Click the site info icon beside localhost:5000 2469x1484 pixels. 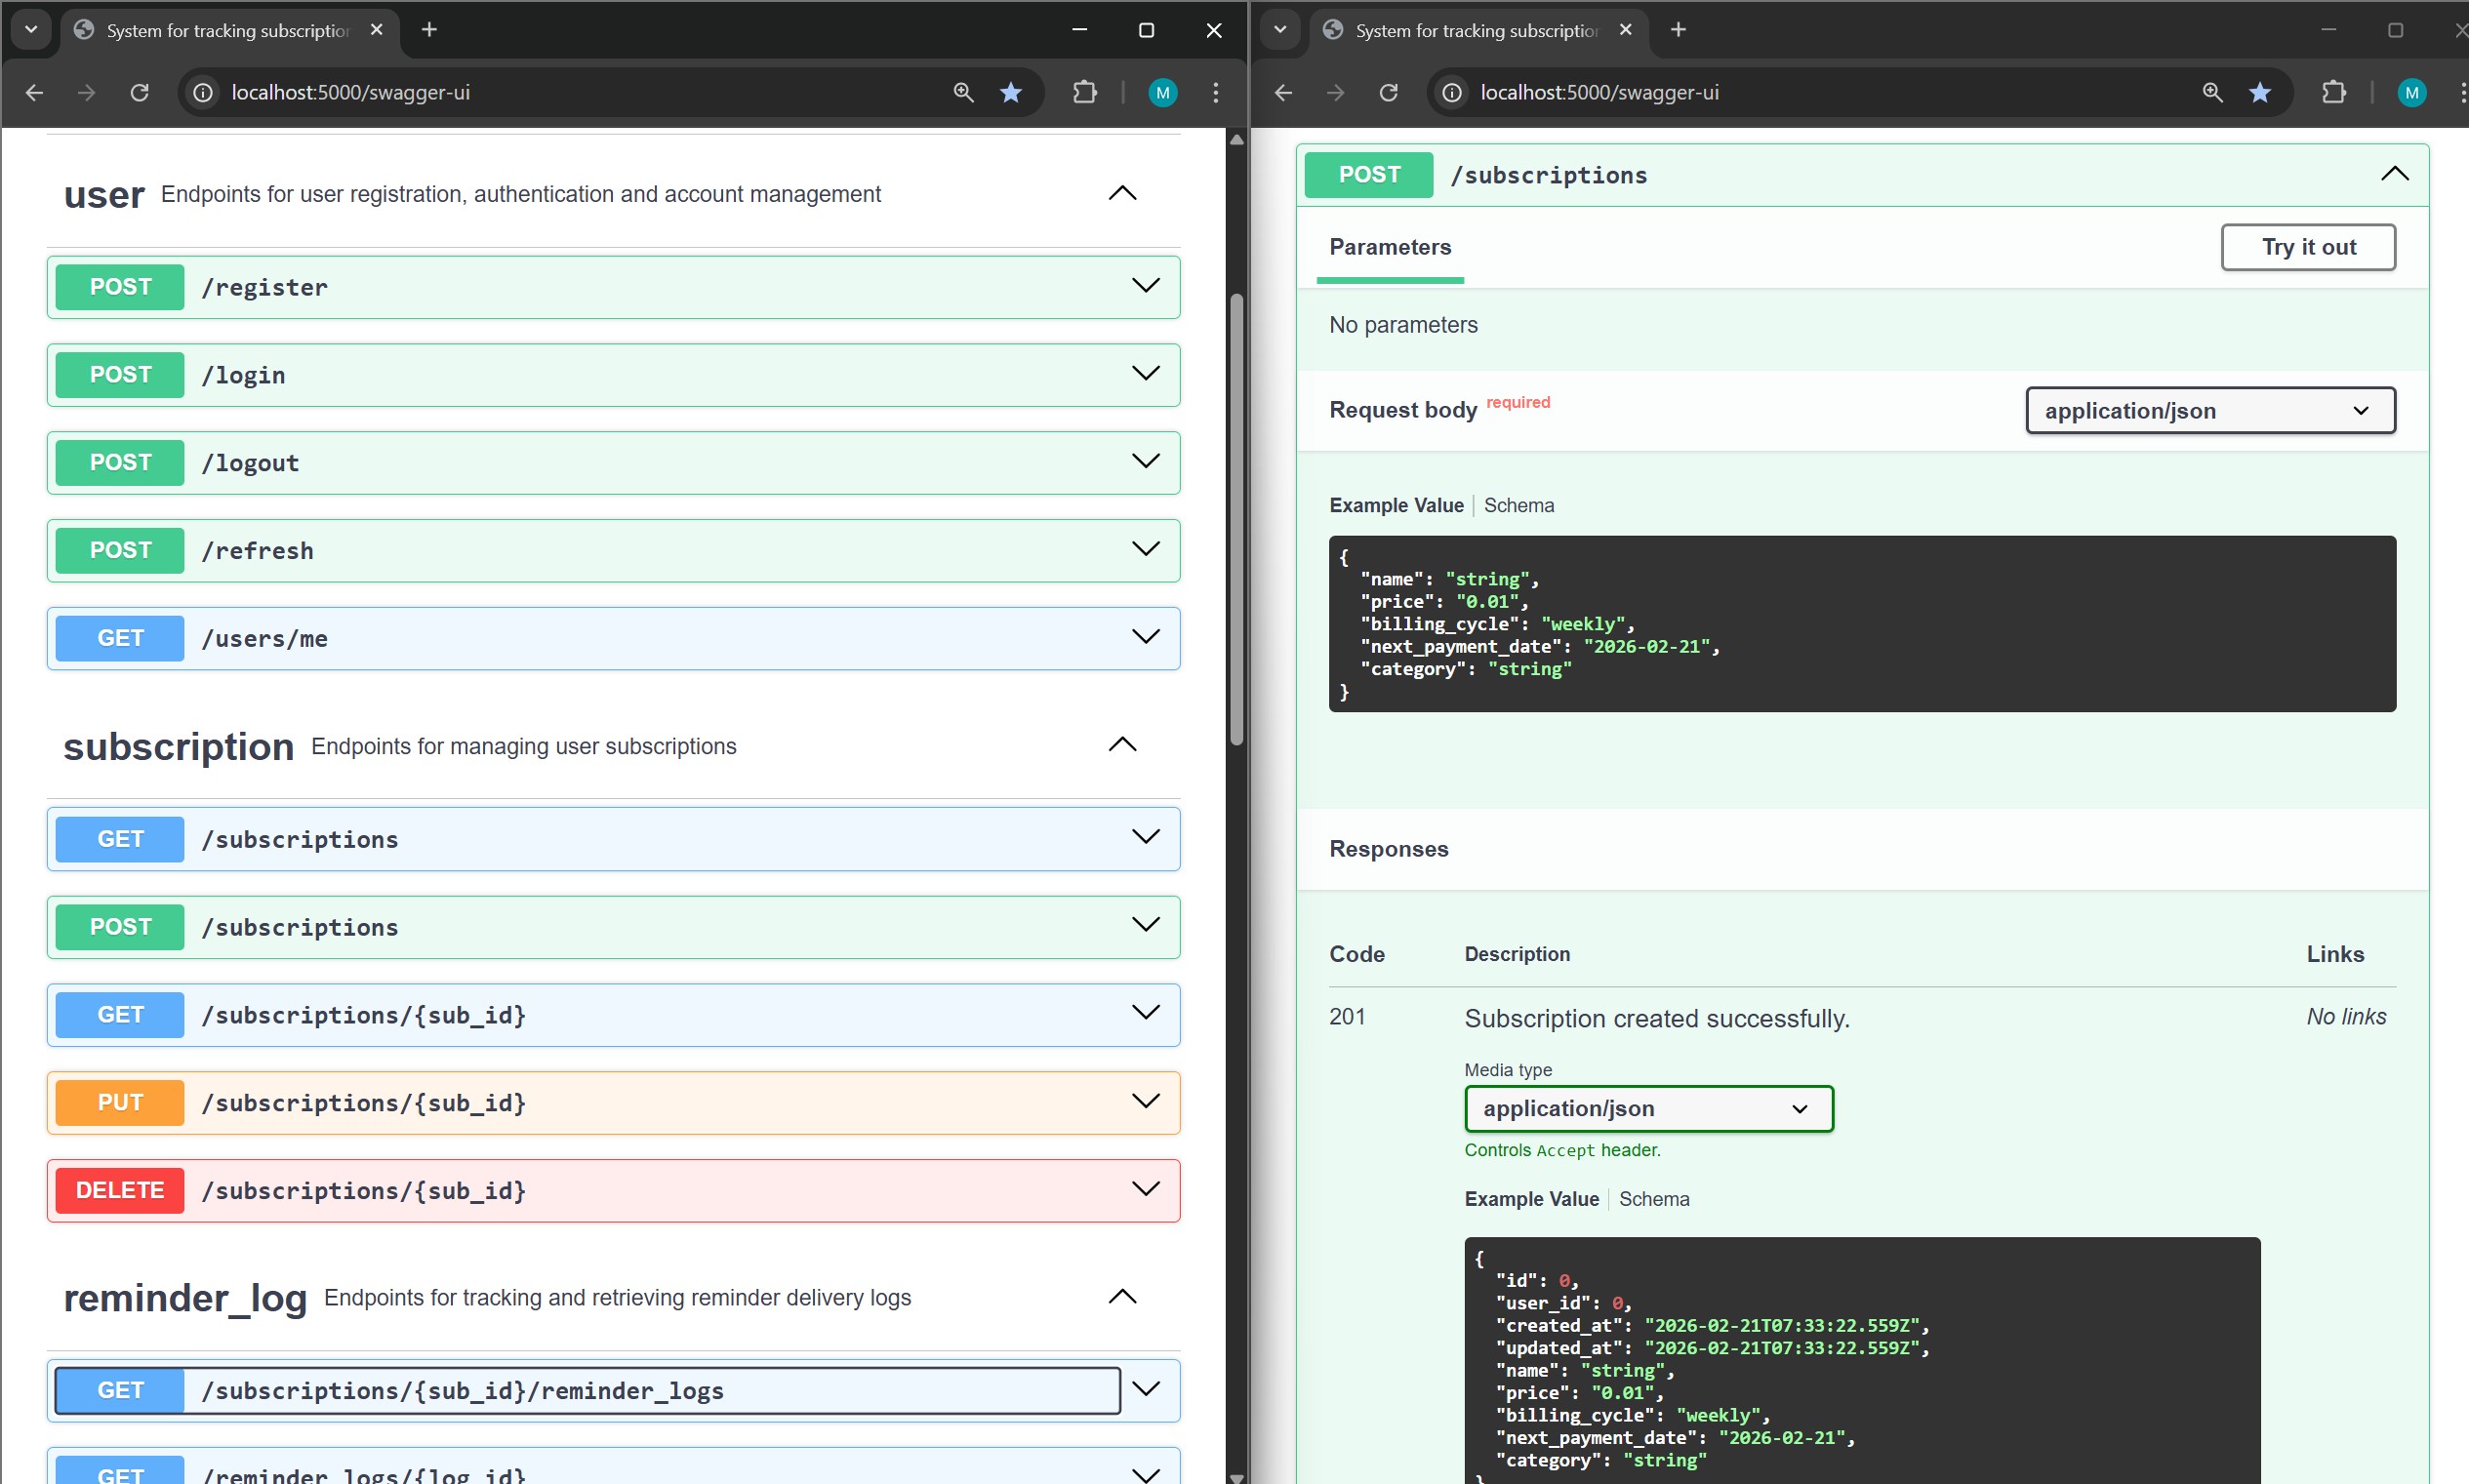(203, 92)
